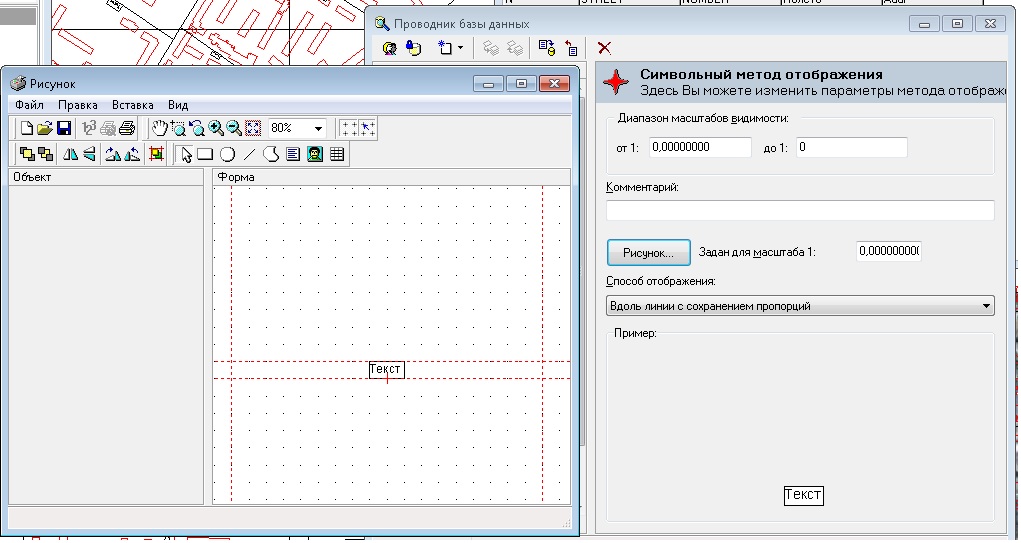The width and height of the screenshot is (1021, 543).
Task: Click the padlock database icon in Проводник toolbar
Action: (413, 48)
